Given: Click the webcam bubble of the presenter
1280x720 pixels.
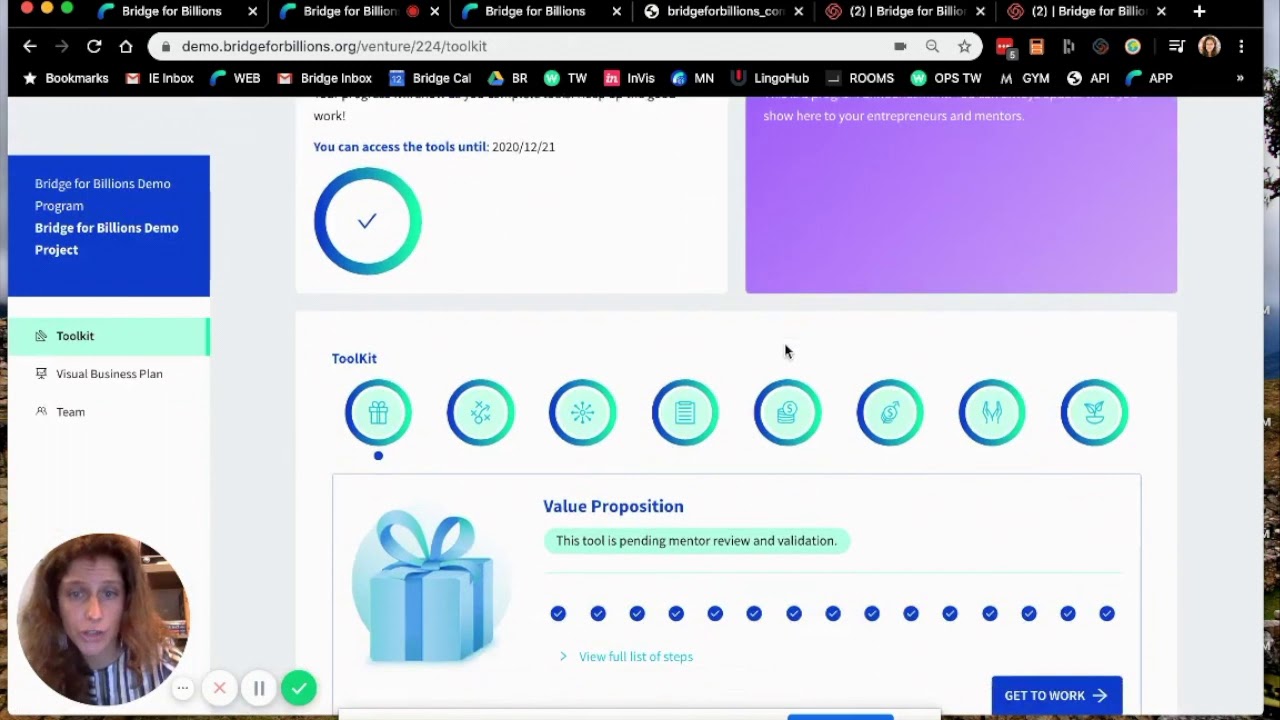Looking at the screenshot, I should (103, 619).
